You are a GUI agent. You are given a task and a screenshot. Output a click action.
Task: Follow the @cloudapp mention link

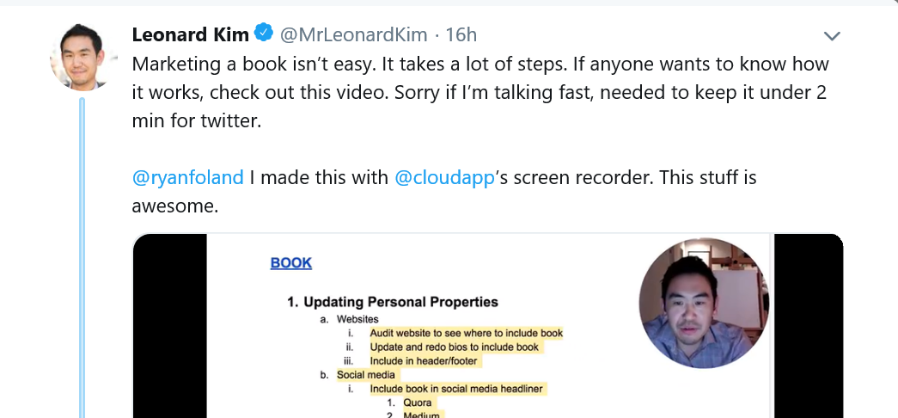444,178
